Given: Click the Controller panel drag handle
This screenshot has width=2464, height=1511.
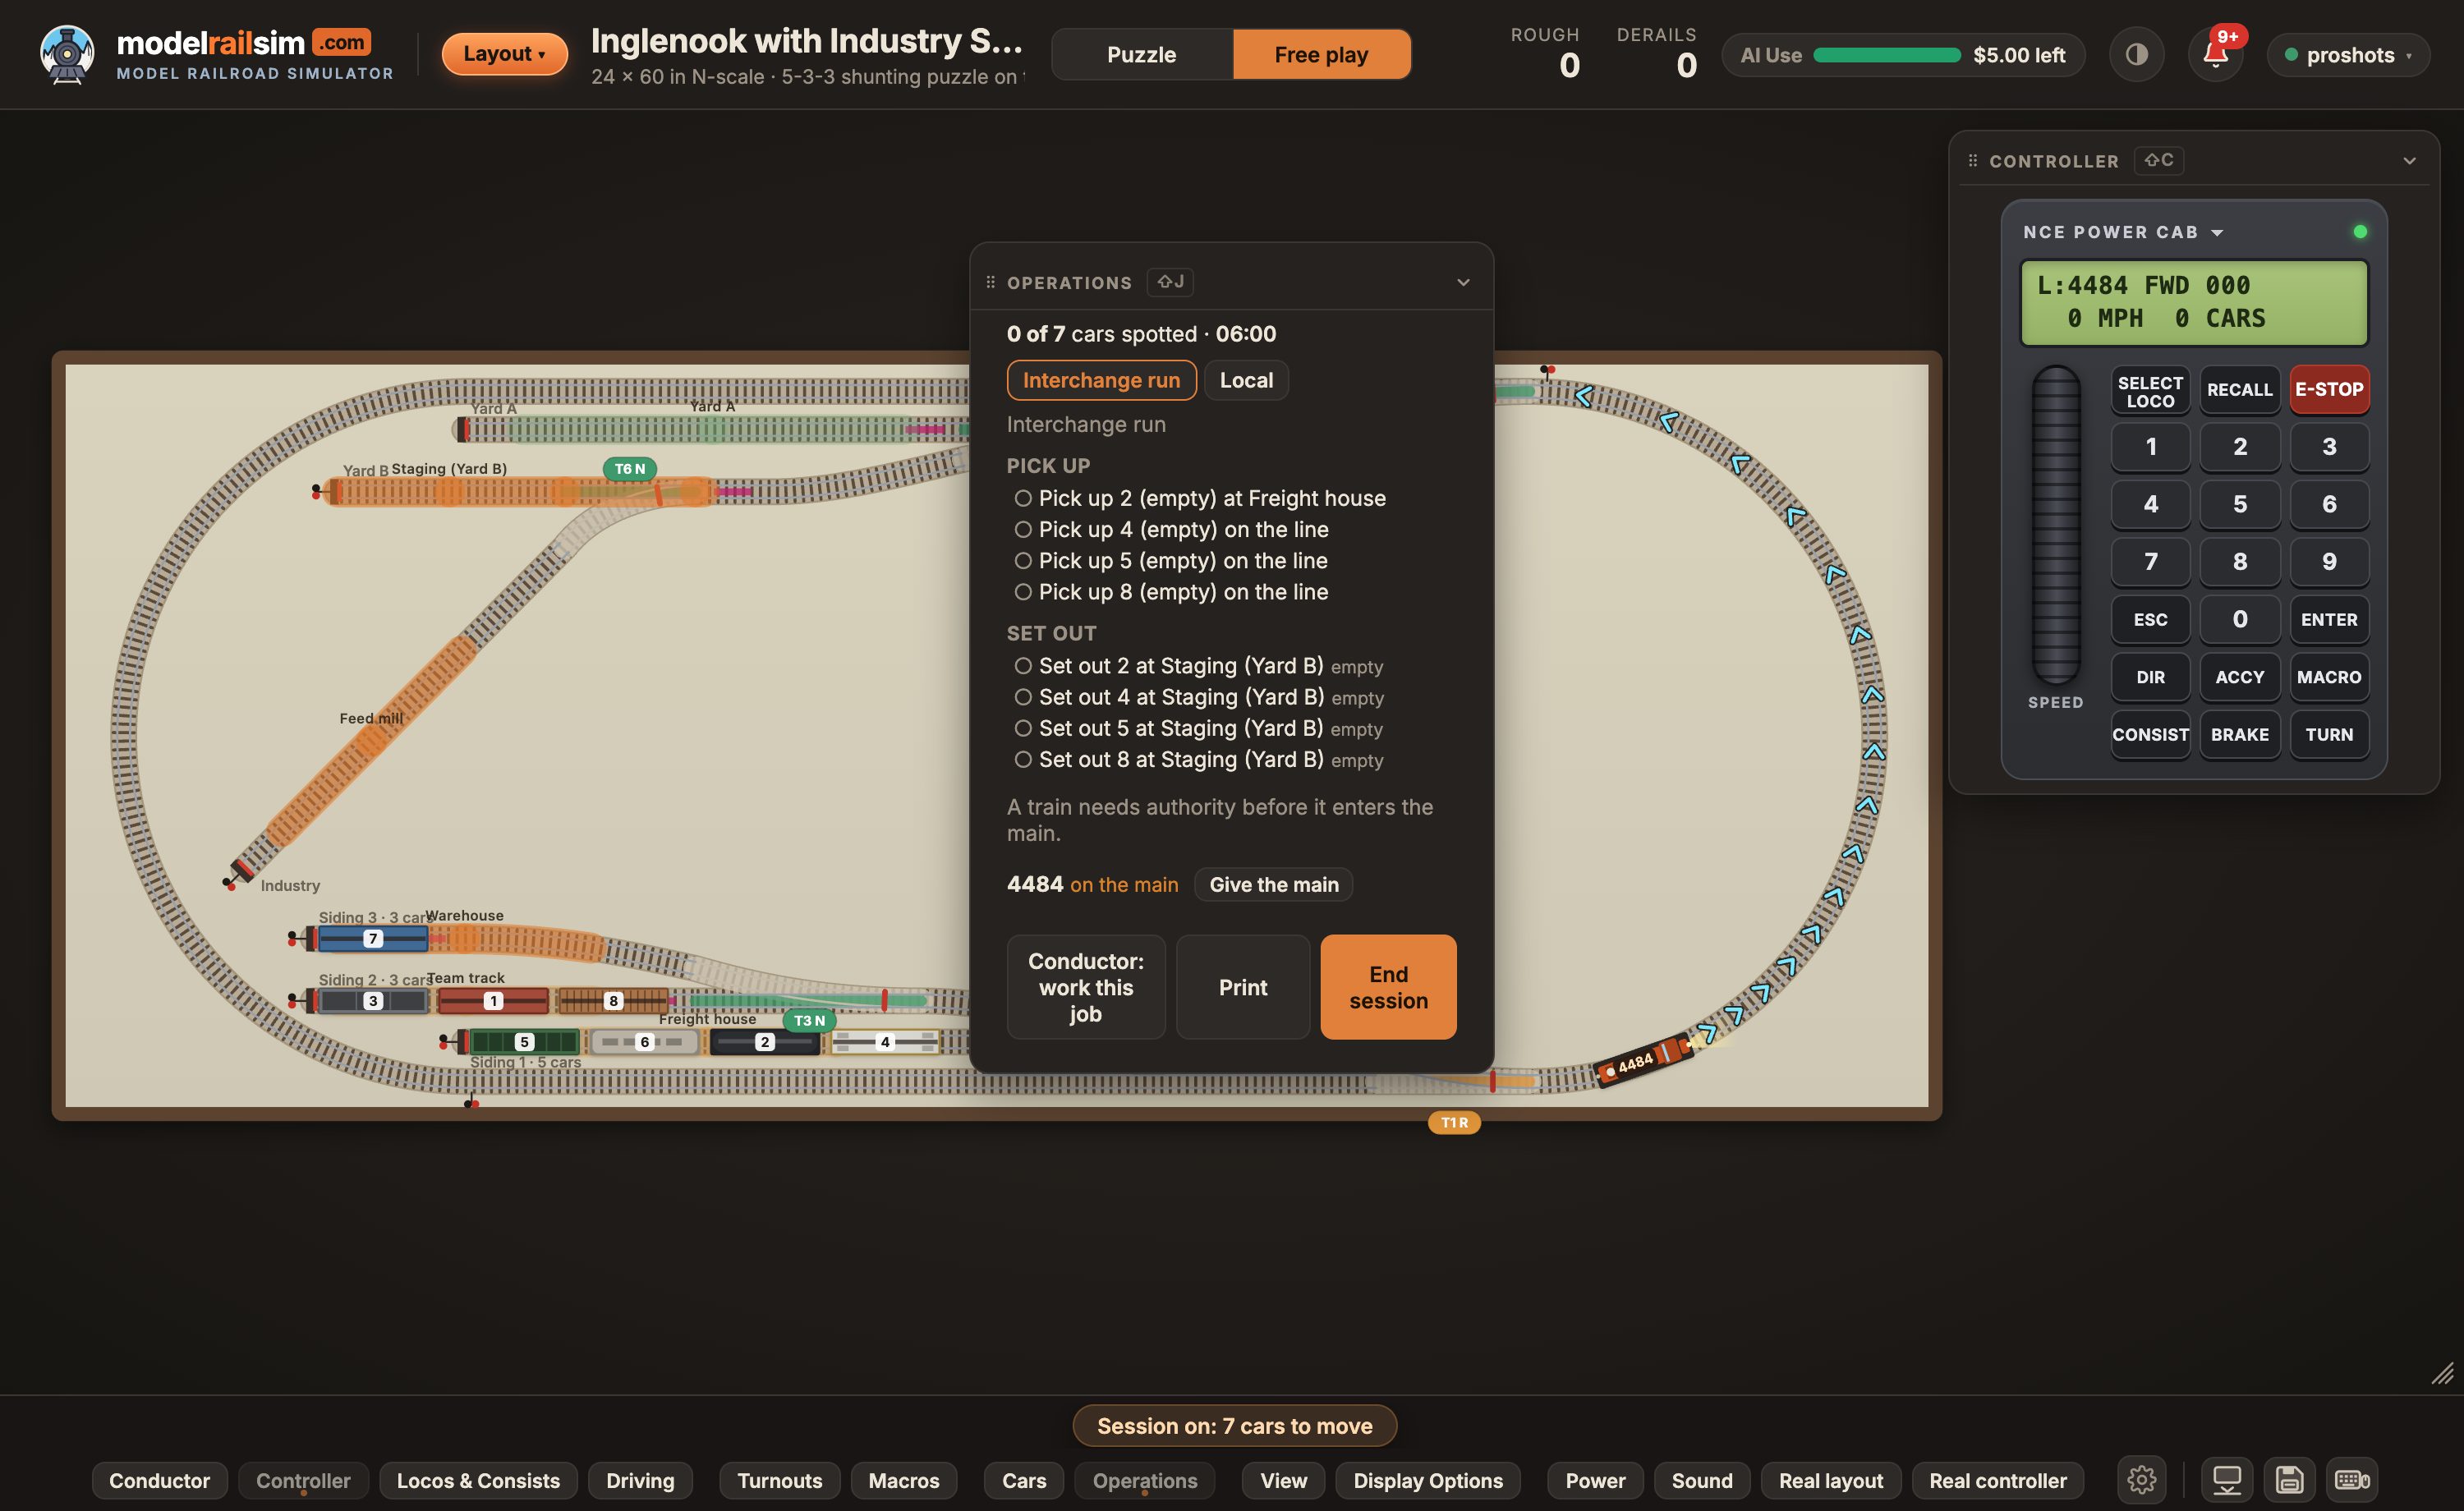Looking at the screenshot, I should pos(1972,161).
